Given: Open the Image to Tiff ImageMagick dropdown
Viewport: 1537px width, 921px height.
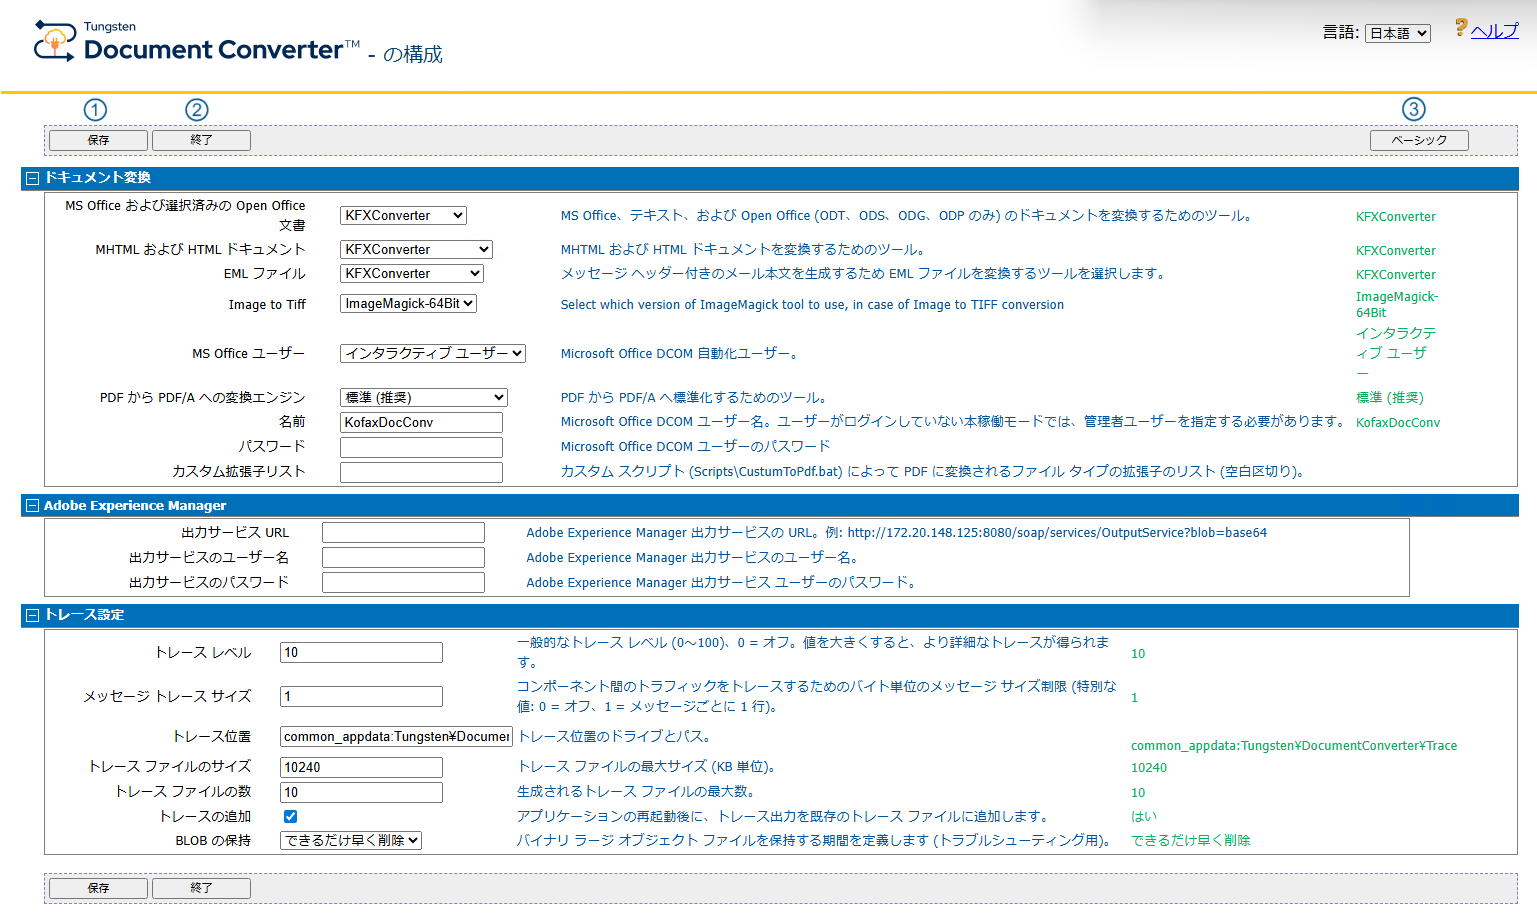Looking at the screenshot, I should point(408,303).
